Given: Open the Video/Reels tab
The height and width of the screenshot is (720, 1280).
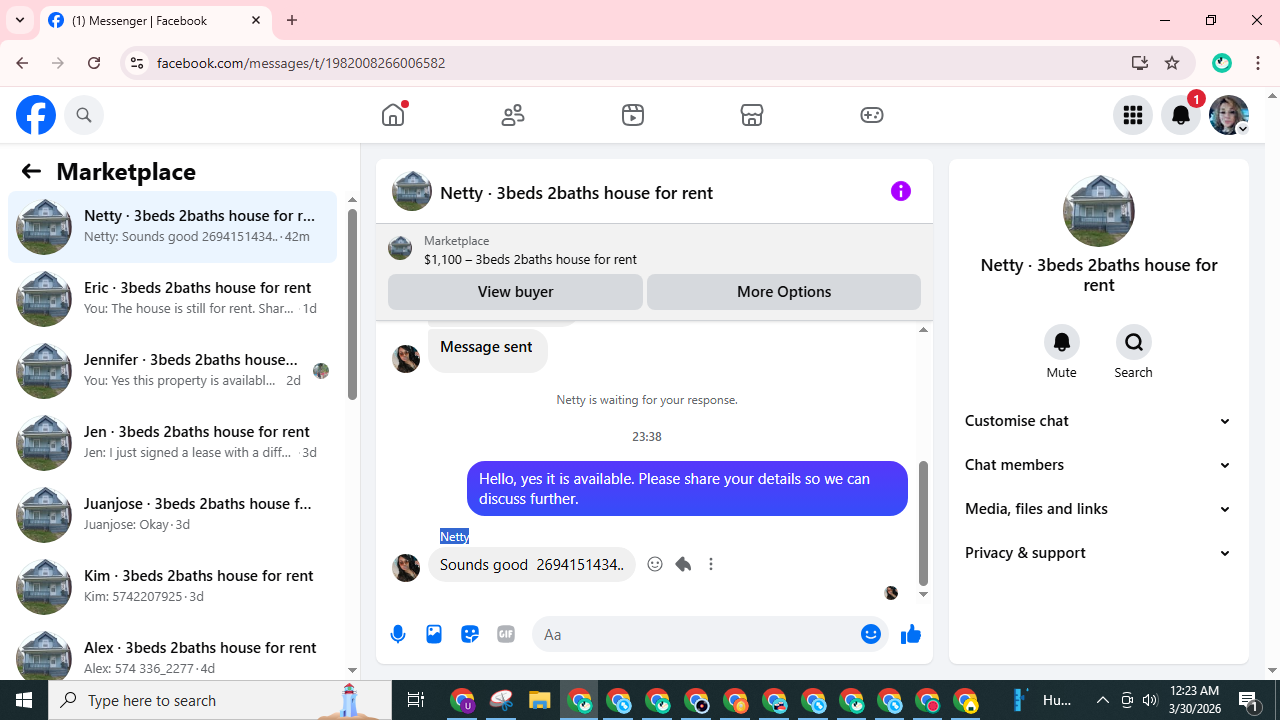Looking at the screenshot, I should [x=633, y=115].
